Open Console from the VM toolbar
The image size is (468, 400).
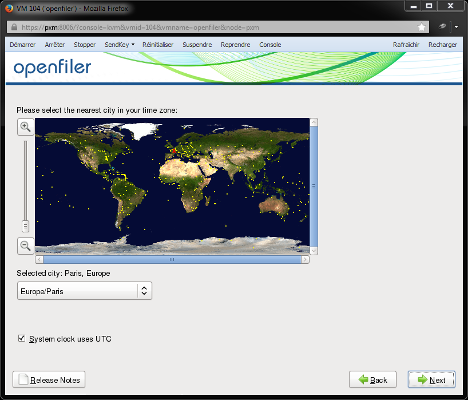270,45
